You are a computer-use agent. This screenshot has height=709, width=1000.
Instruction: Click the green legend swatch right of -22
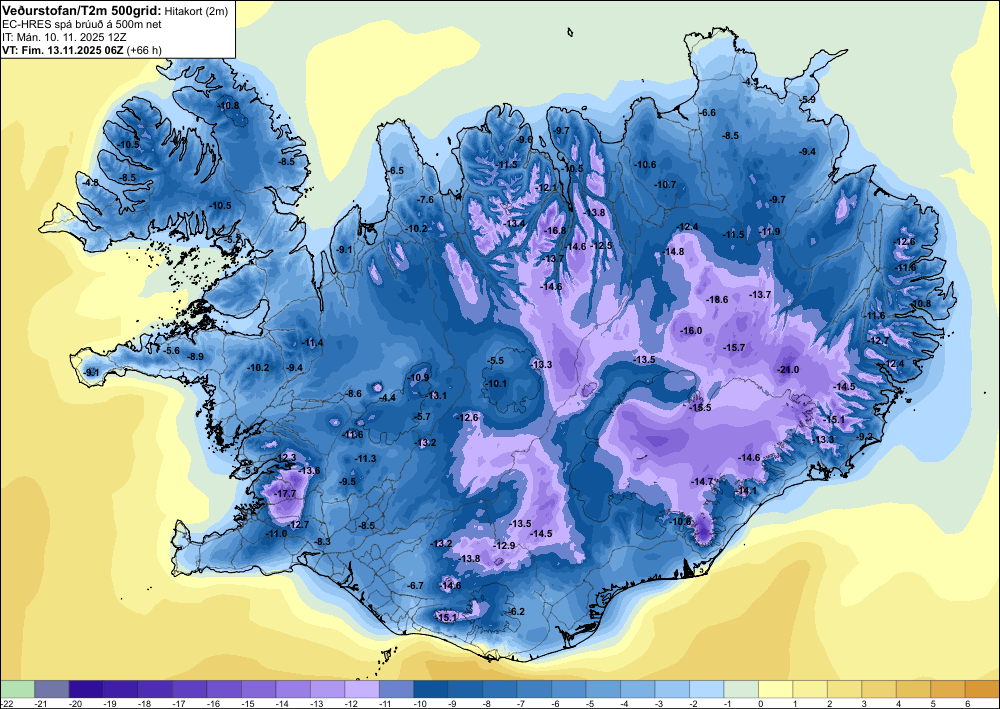point(17,689)
